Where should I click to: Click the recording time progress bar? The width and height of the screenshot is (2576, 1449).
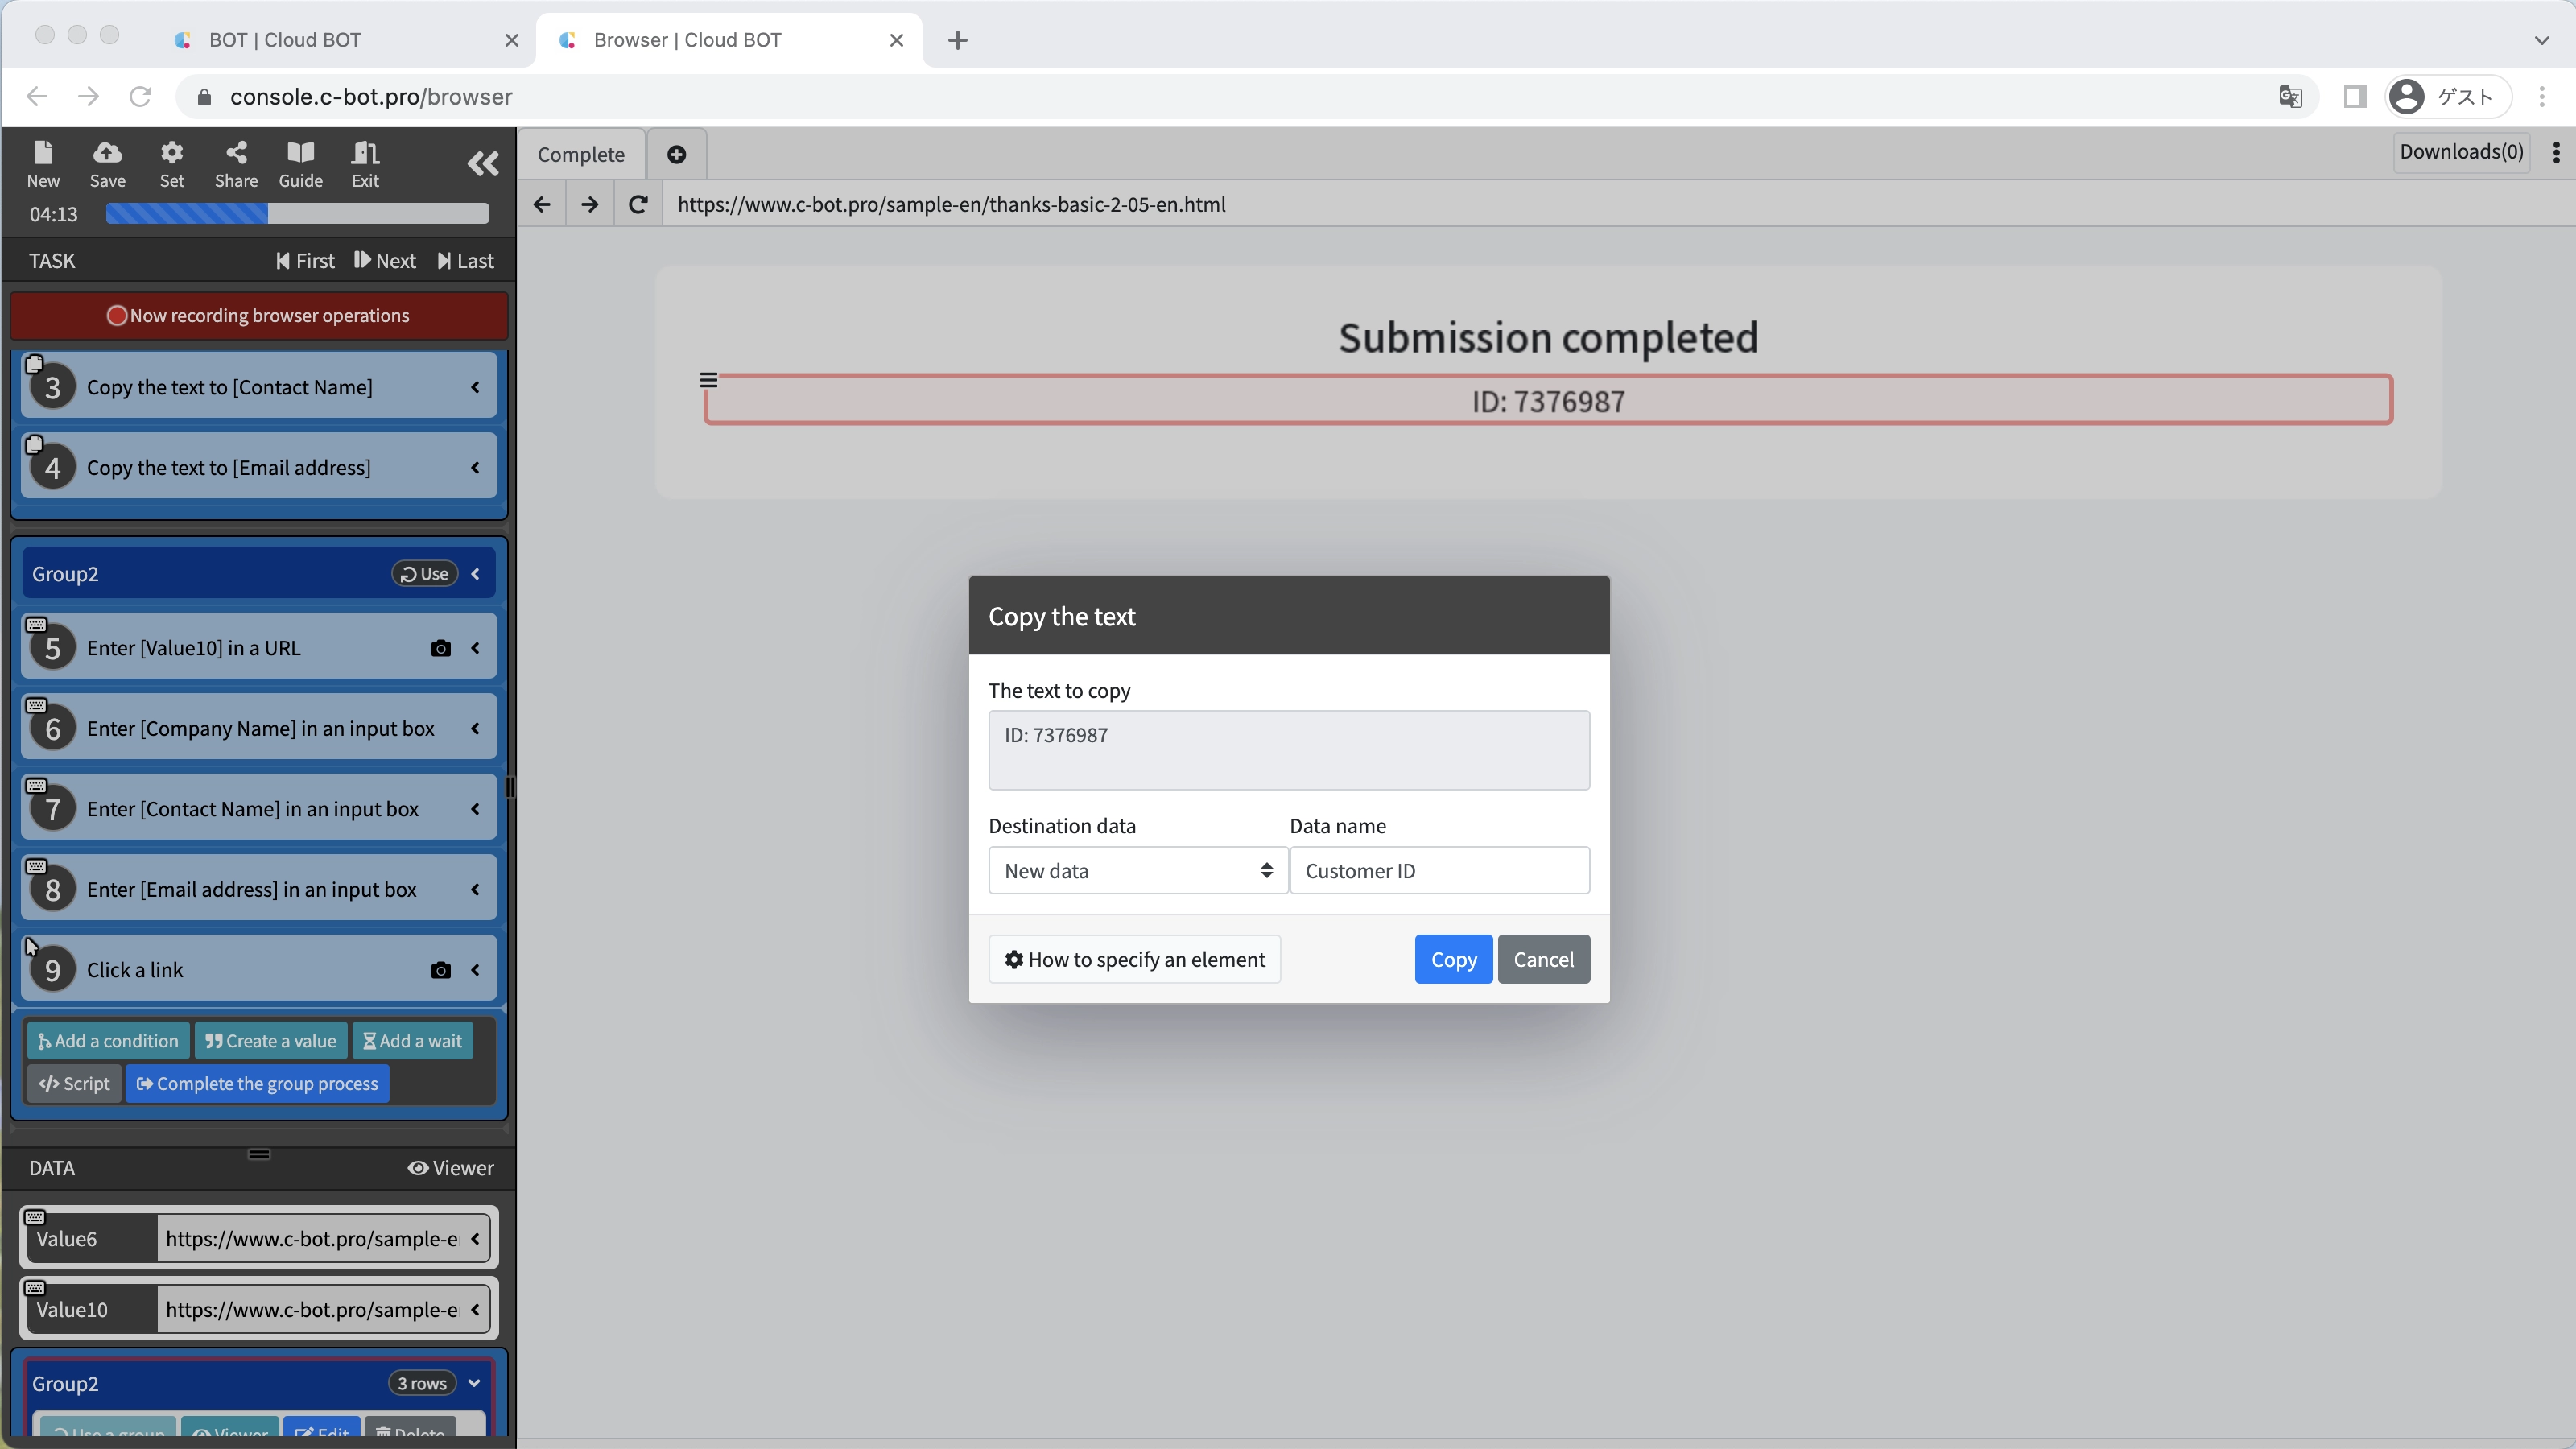(297, 214)
